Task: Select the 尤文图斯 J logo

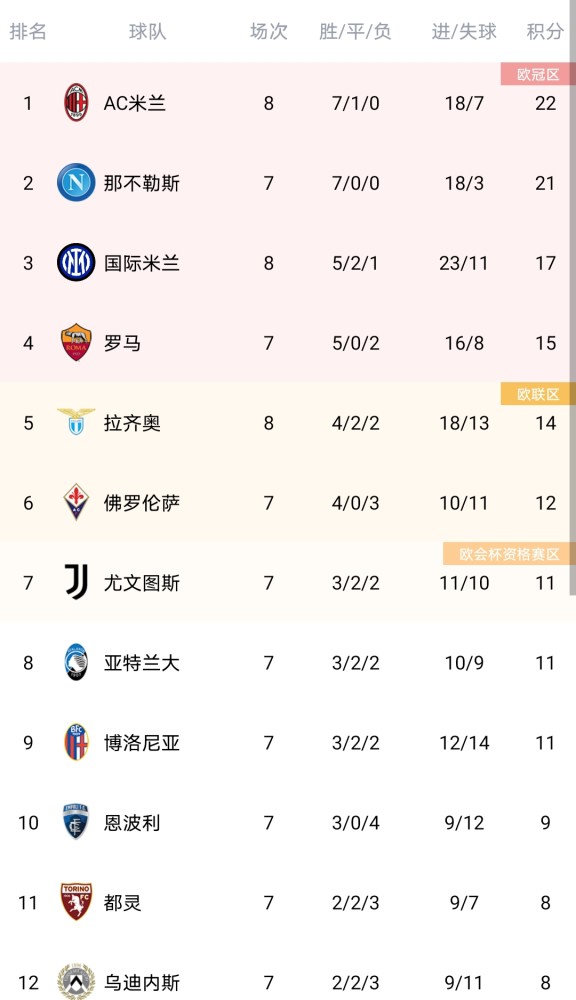Action: point(76,582)
